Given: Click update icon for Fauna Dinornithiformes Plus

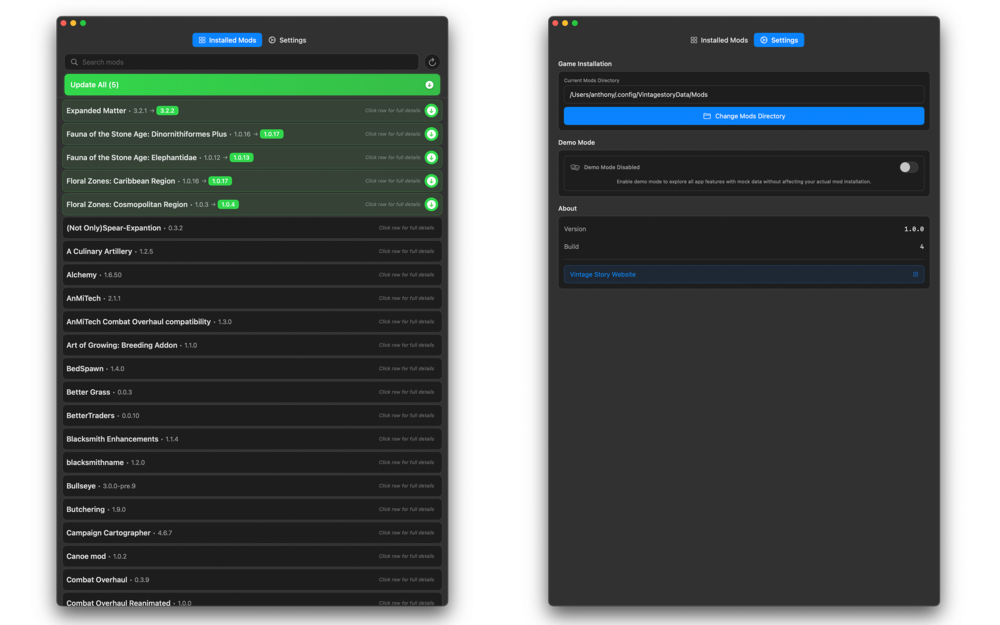Looking at the screenshot, I should point(431,134).
